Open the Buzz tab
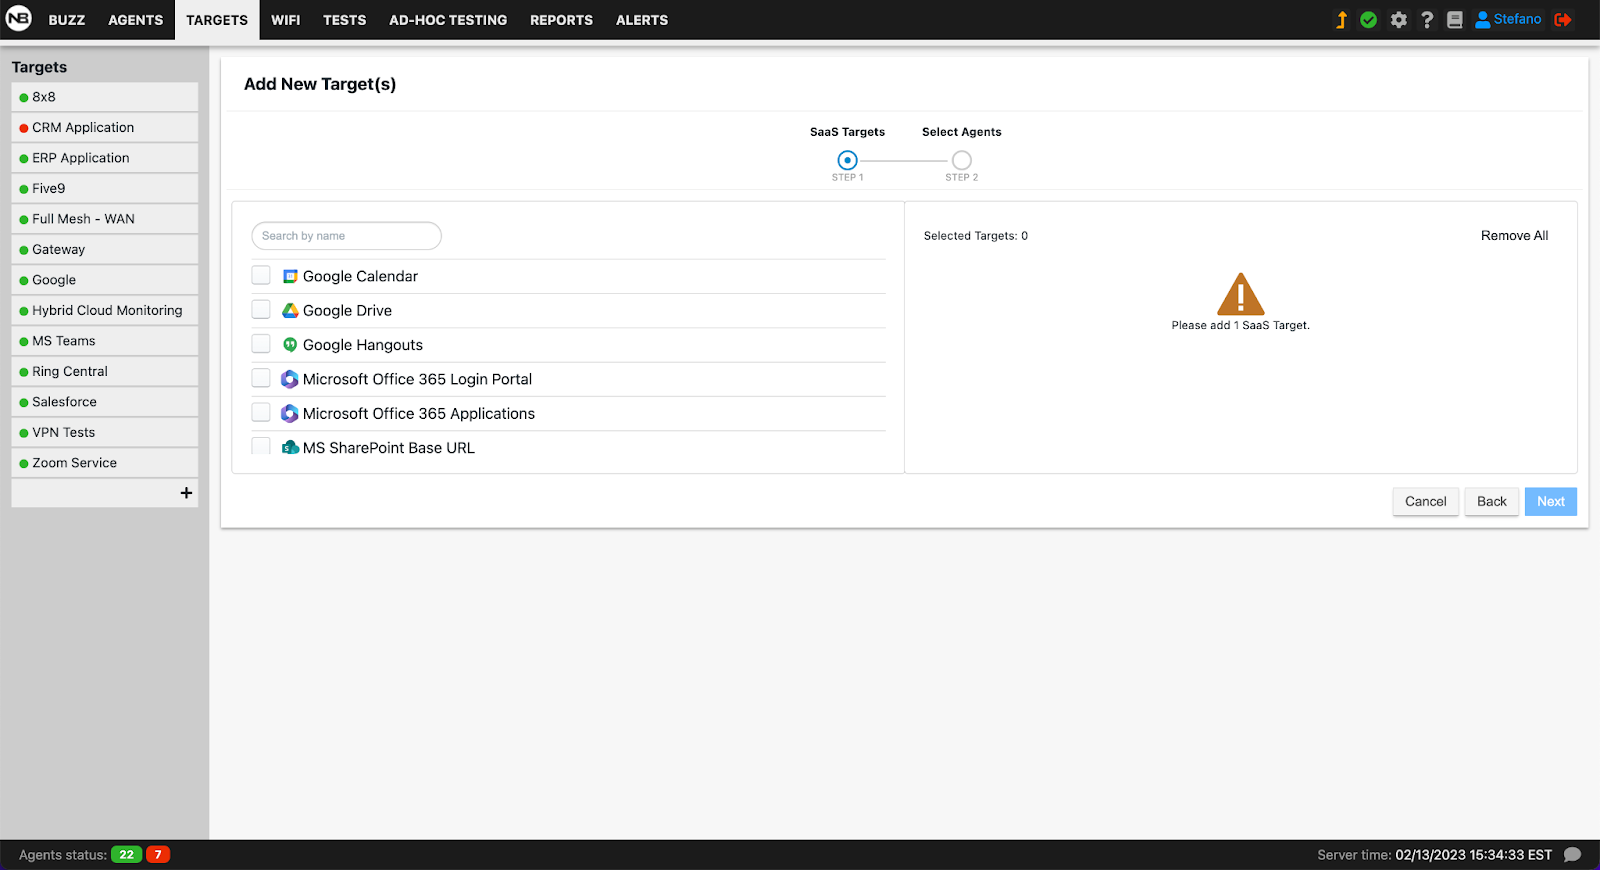Screen dimensions: 1600x870 coord(67,20)
